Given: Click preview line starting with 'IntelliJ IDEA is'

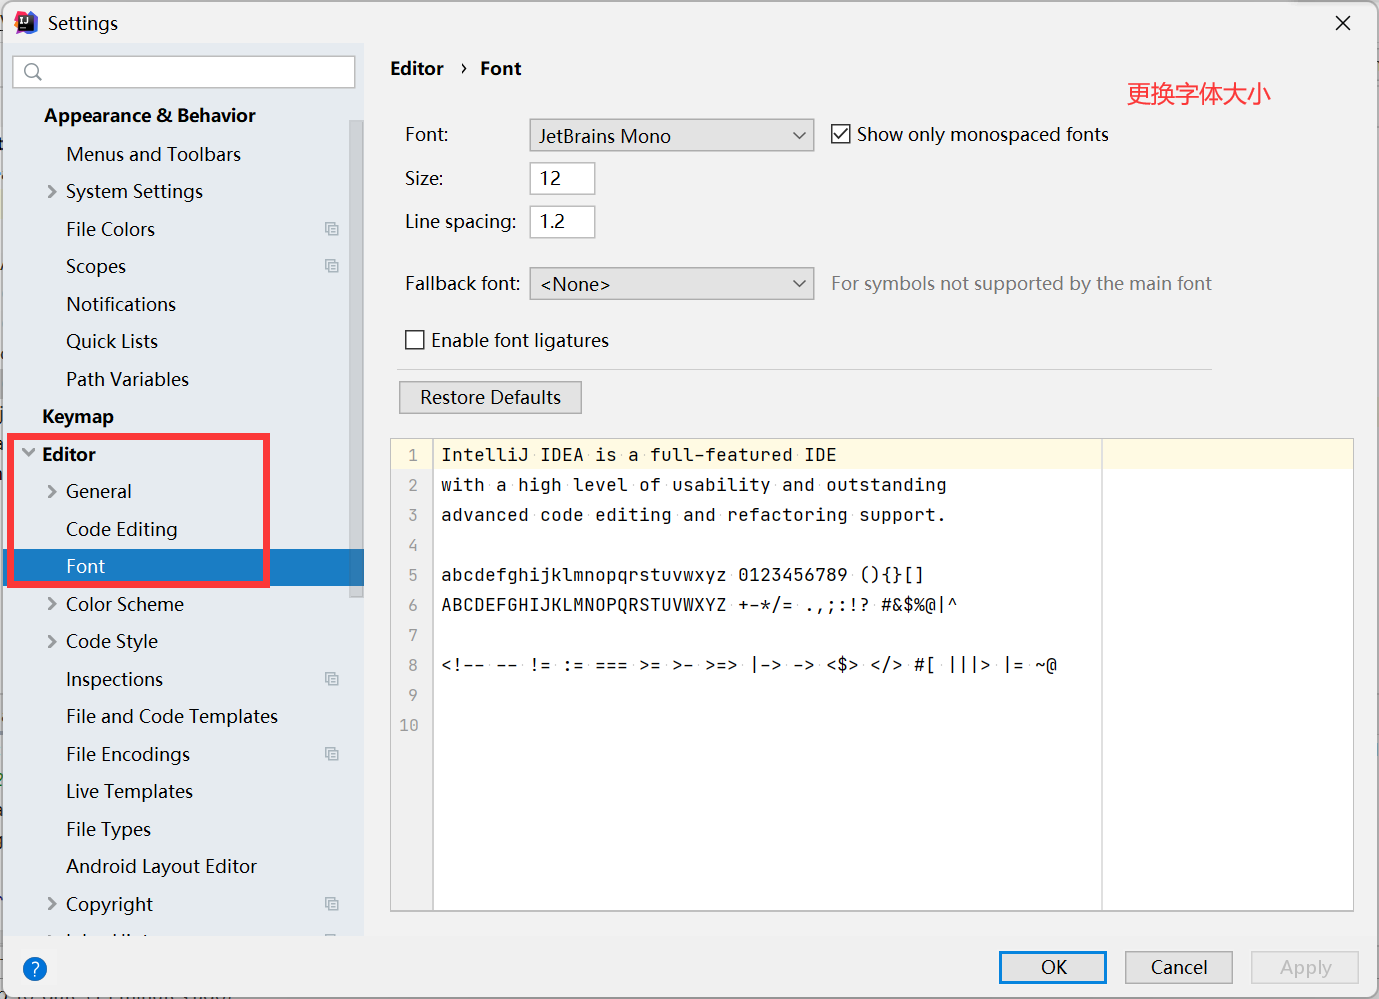Looking at the screenshot, I should [639, 455].
